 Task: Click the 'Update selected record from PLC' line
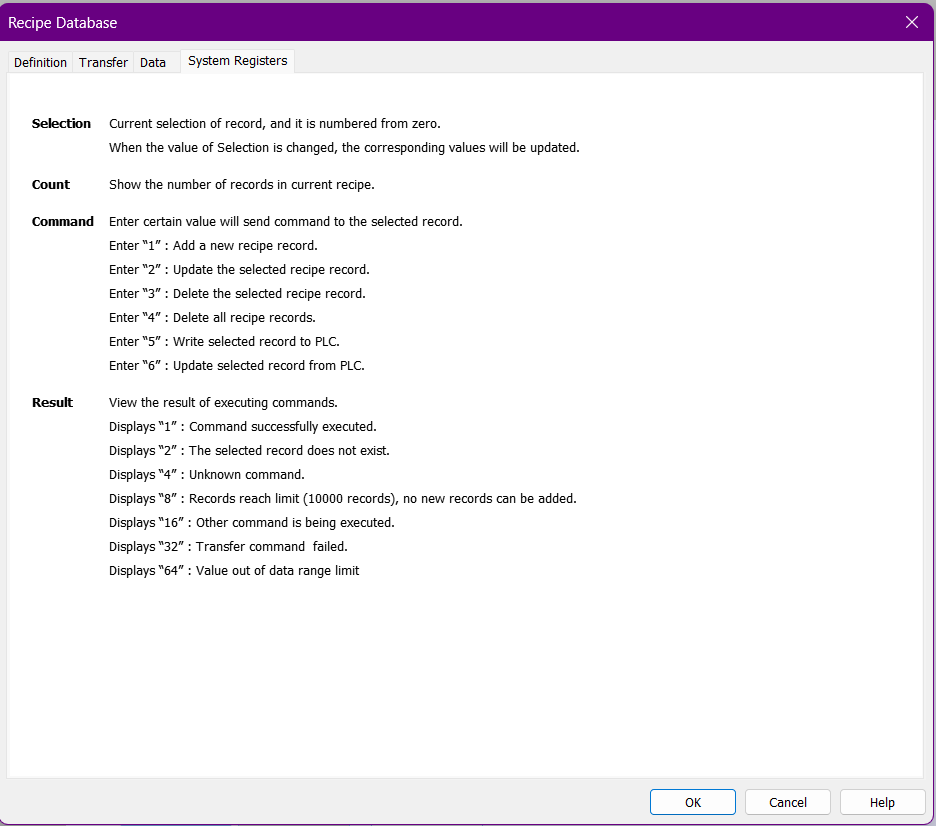[237, 366]
